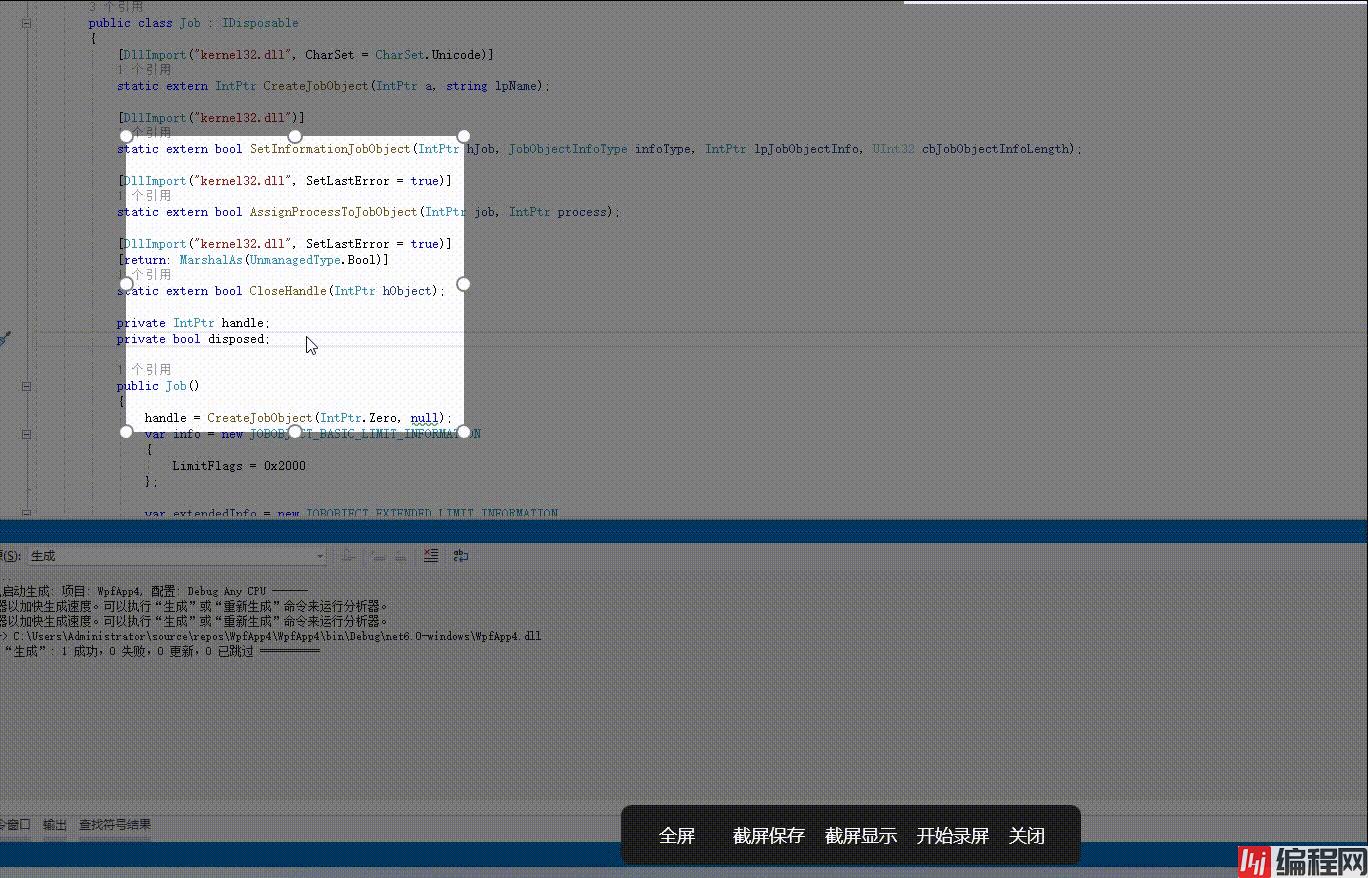Collapse the Job class code region

click(27, 23)
